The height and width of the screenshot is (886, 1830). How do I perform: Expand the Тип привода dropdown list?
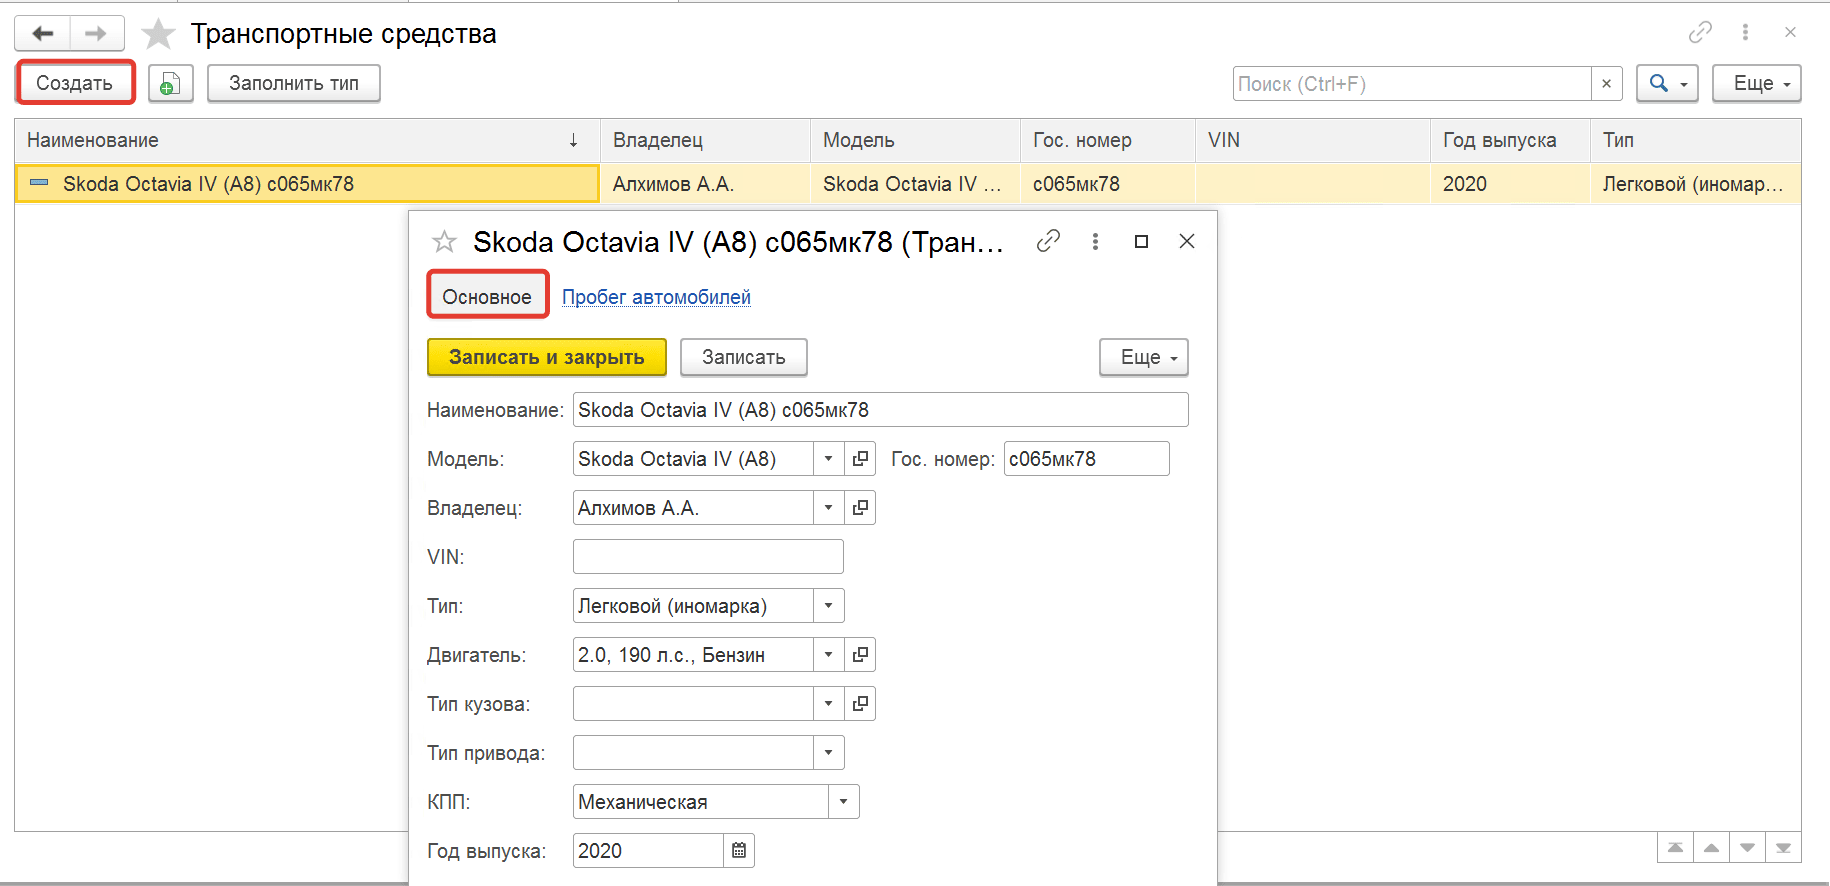tap(828, 753)
